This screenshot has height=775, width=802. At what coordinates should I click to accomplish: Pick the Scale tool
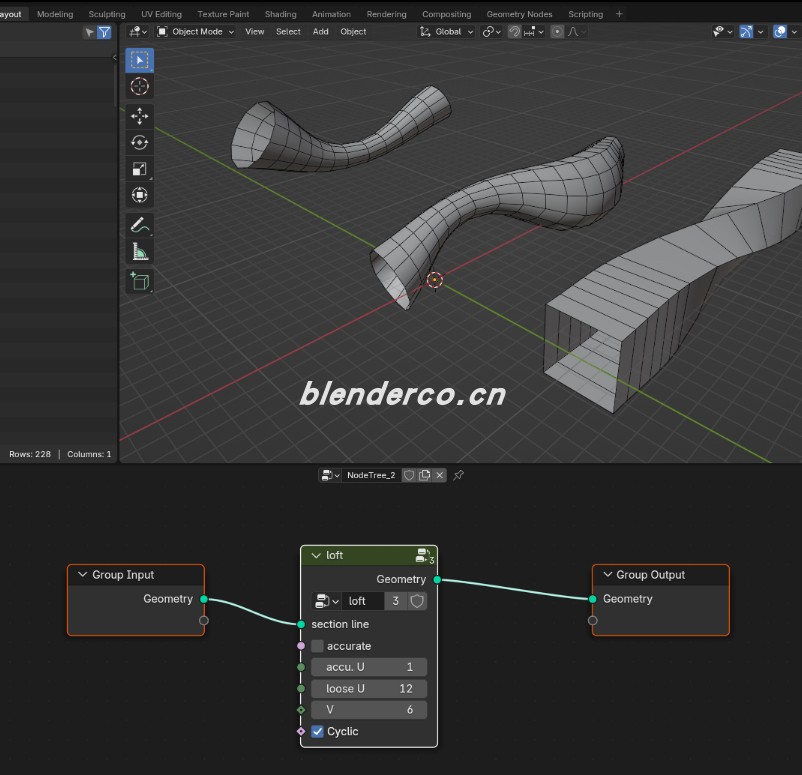(x=139, y=169)
